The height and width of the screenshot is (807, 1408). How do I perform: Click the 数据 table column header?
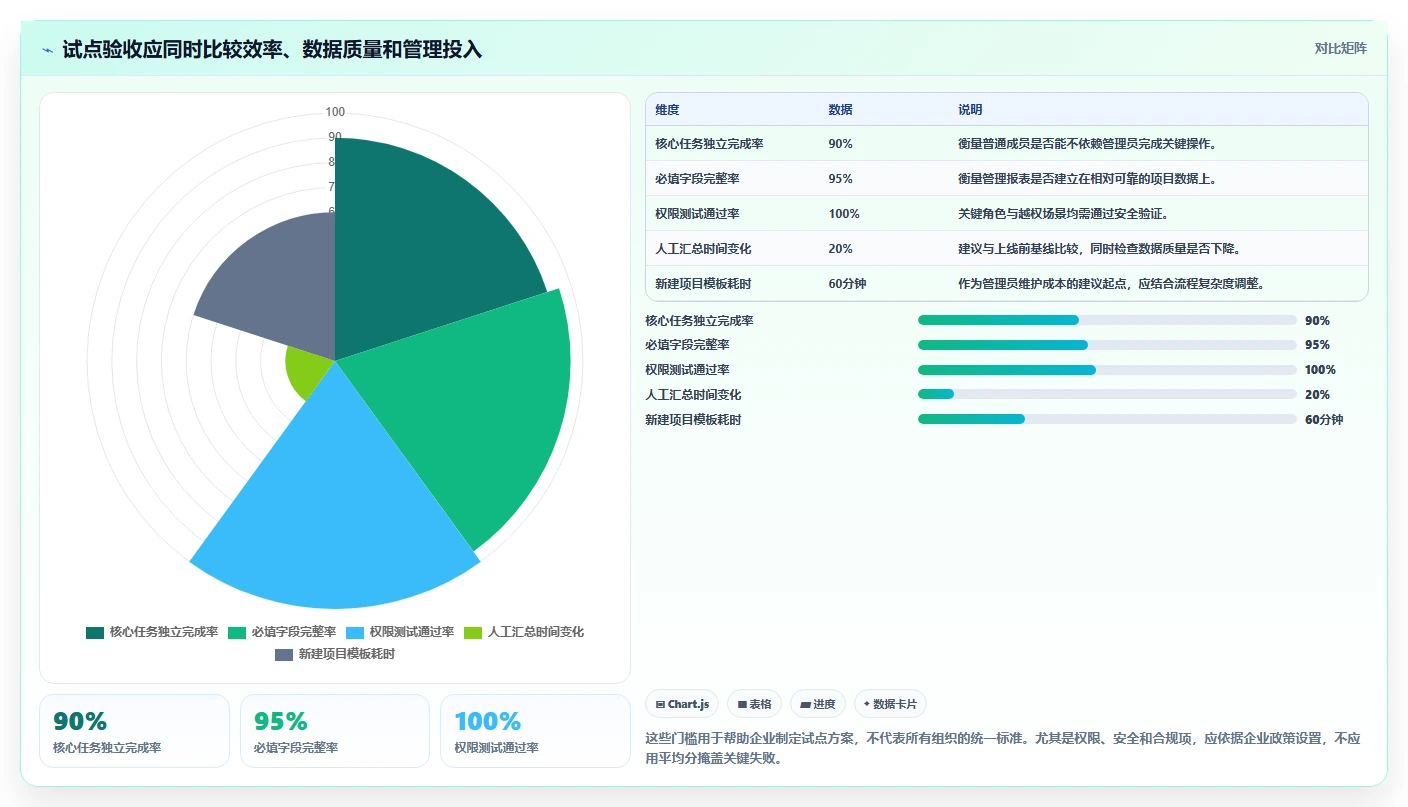pos(840,110)
